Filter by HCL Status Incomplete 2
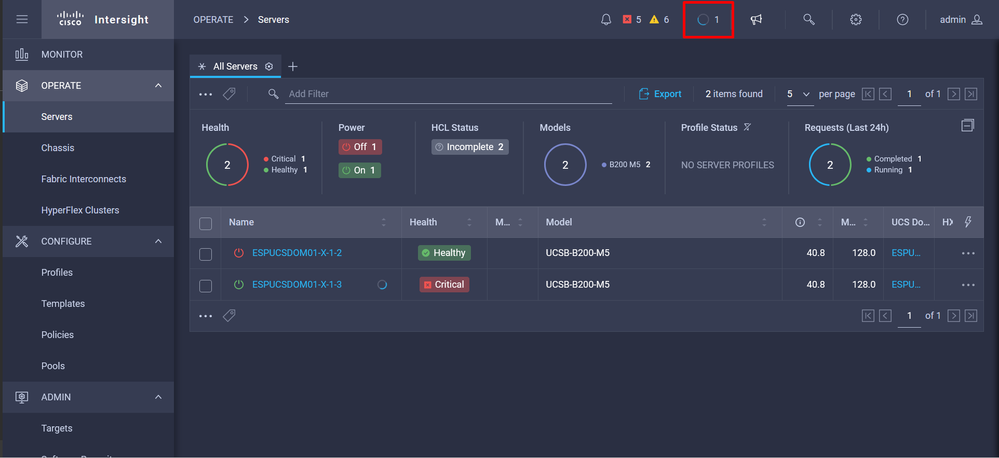Image resolution: width=999 pixels, height=458 pixels. pos(470,147)
